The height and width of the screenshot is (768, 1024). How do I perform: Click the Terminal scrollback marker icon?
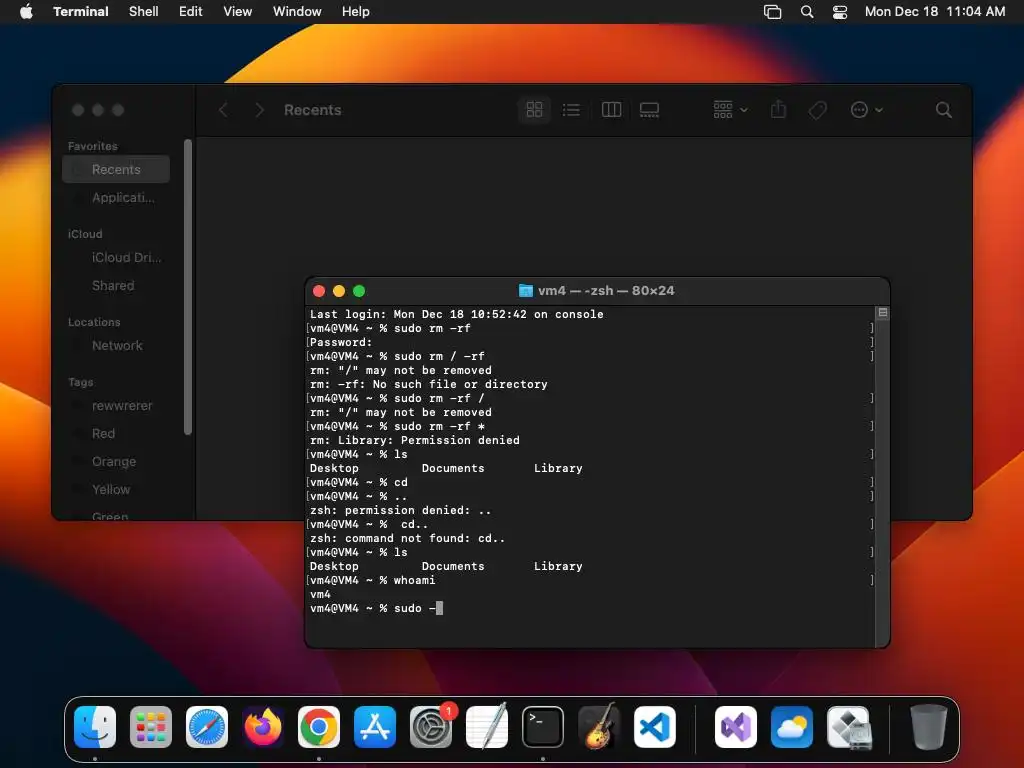click(x=883, y=313)
